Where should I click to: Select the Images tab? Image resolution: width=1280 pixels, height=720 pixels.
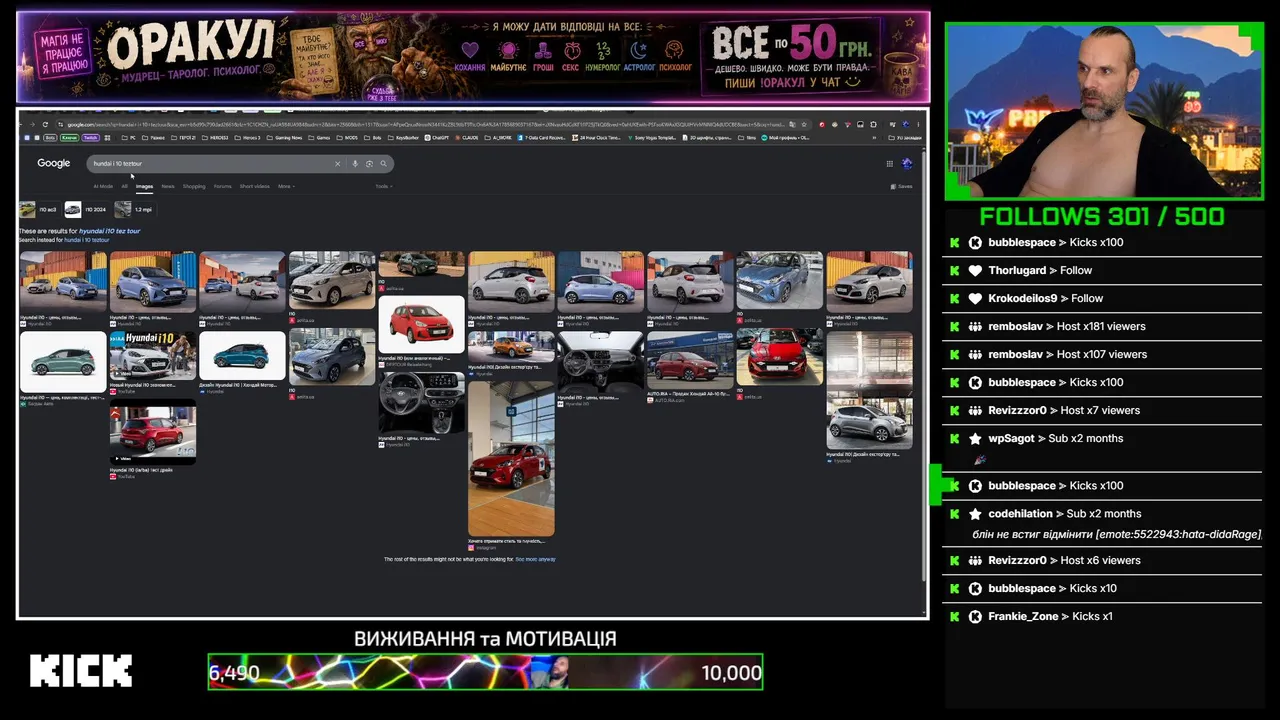145,186
